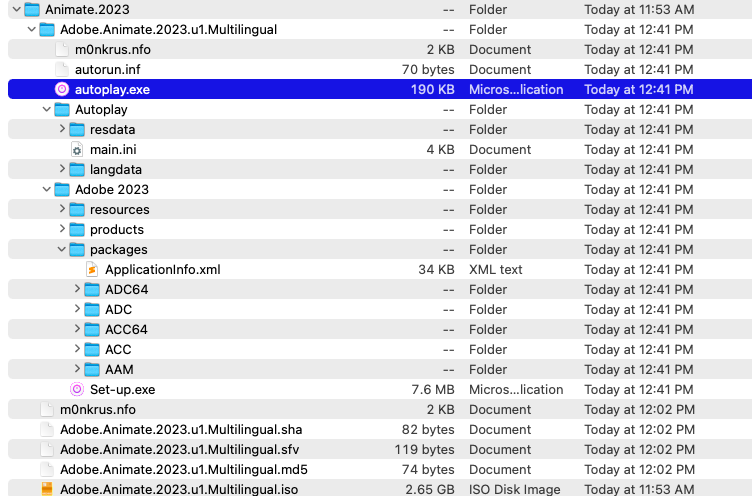Select Adobe.Animate.2023.u1.Multilingual.sha file name
This screenshot has width=752, height=496.
coord(181,429)
